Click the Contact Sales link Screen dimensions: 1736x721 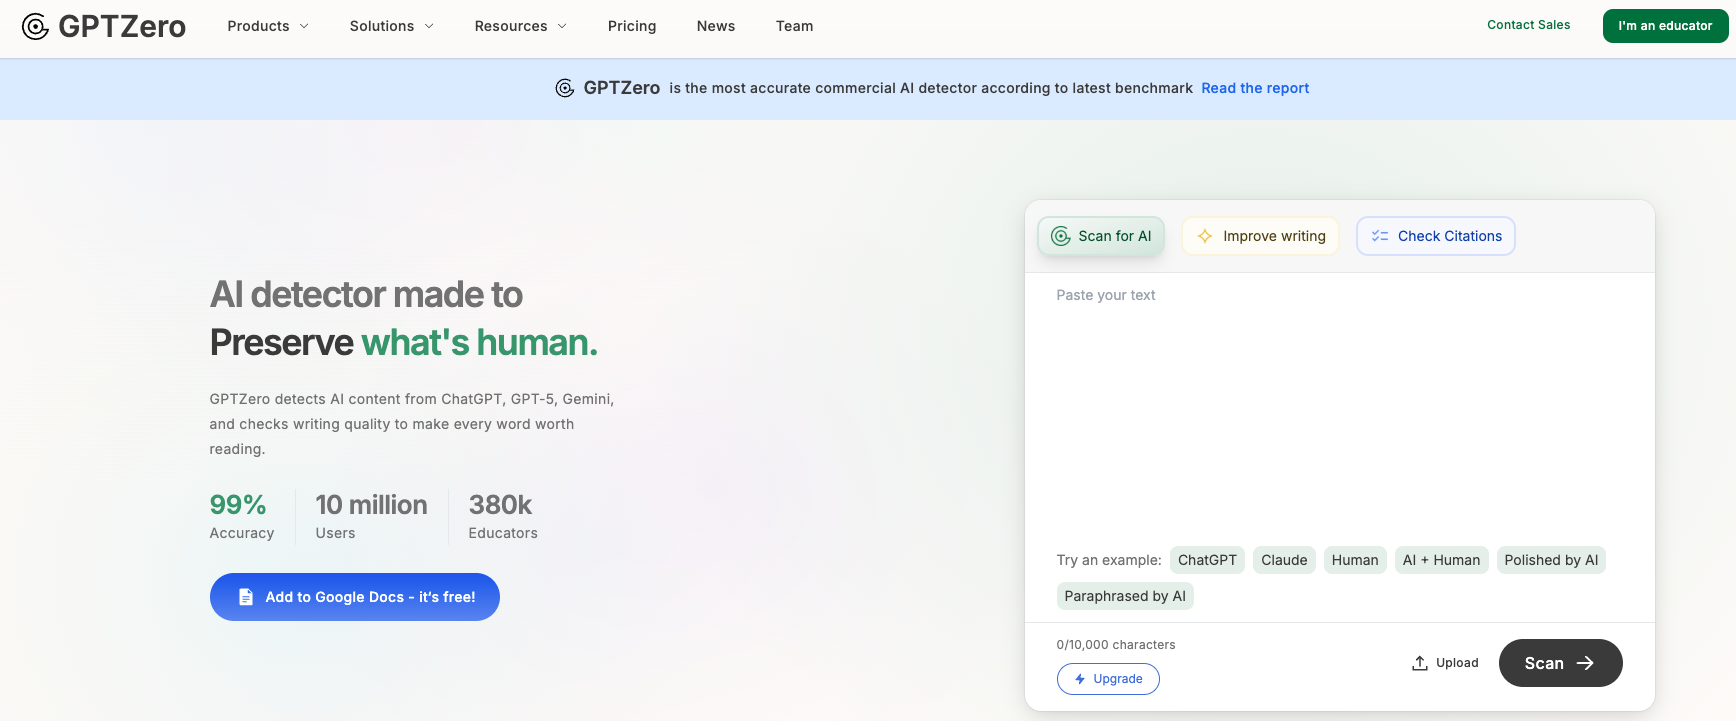click(x=1529, y=25)
